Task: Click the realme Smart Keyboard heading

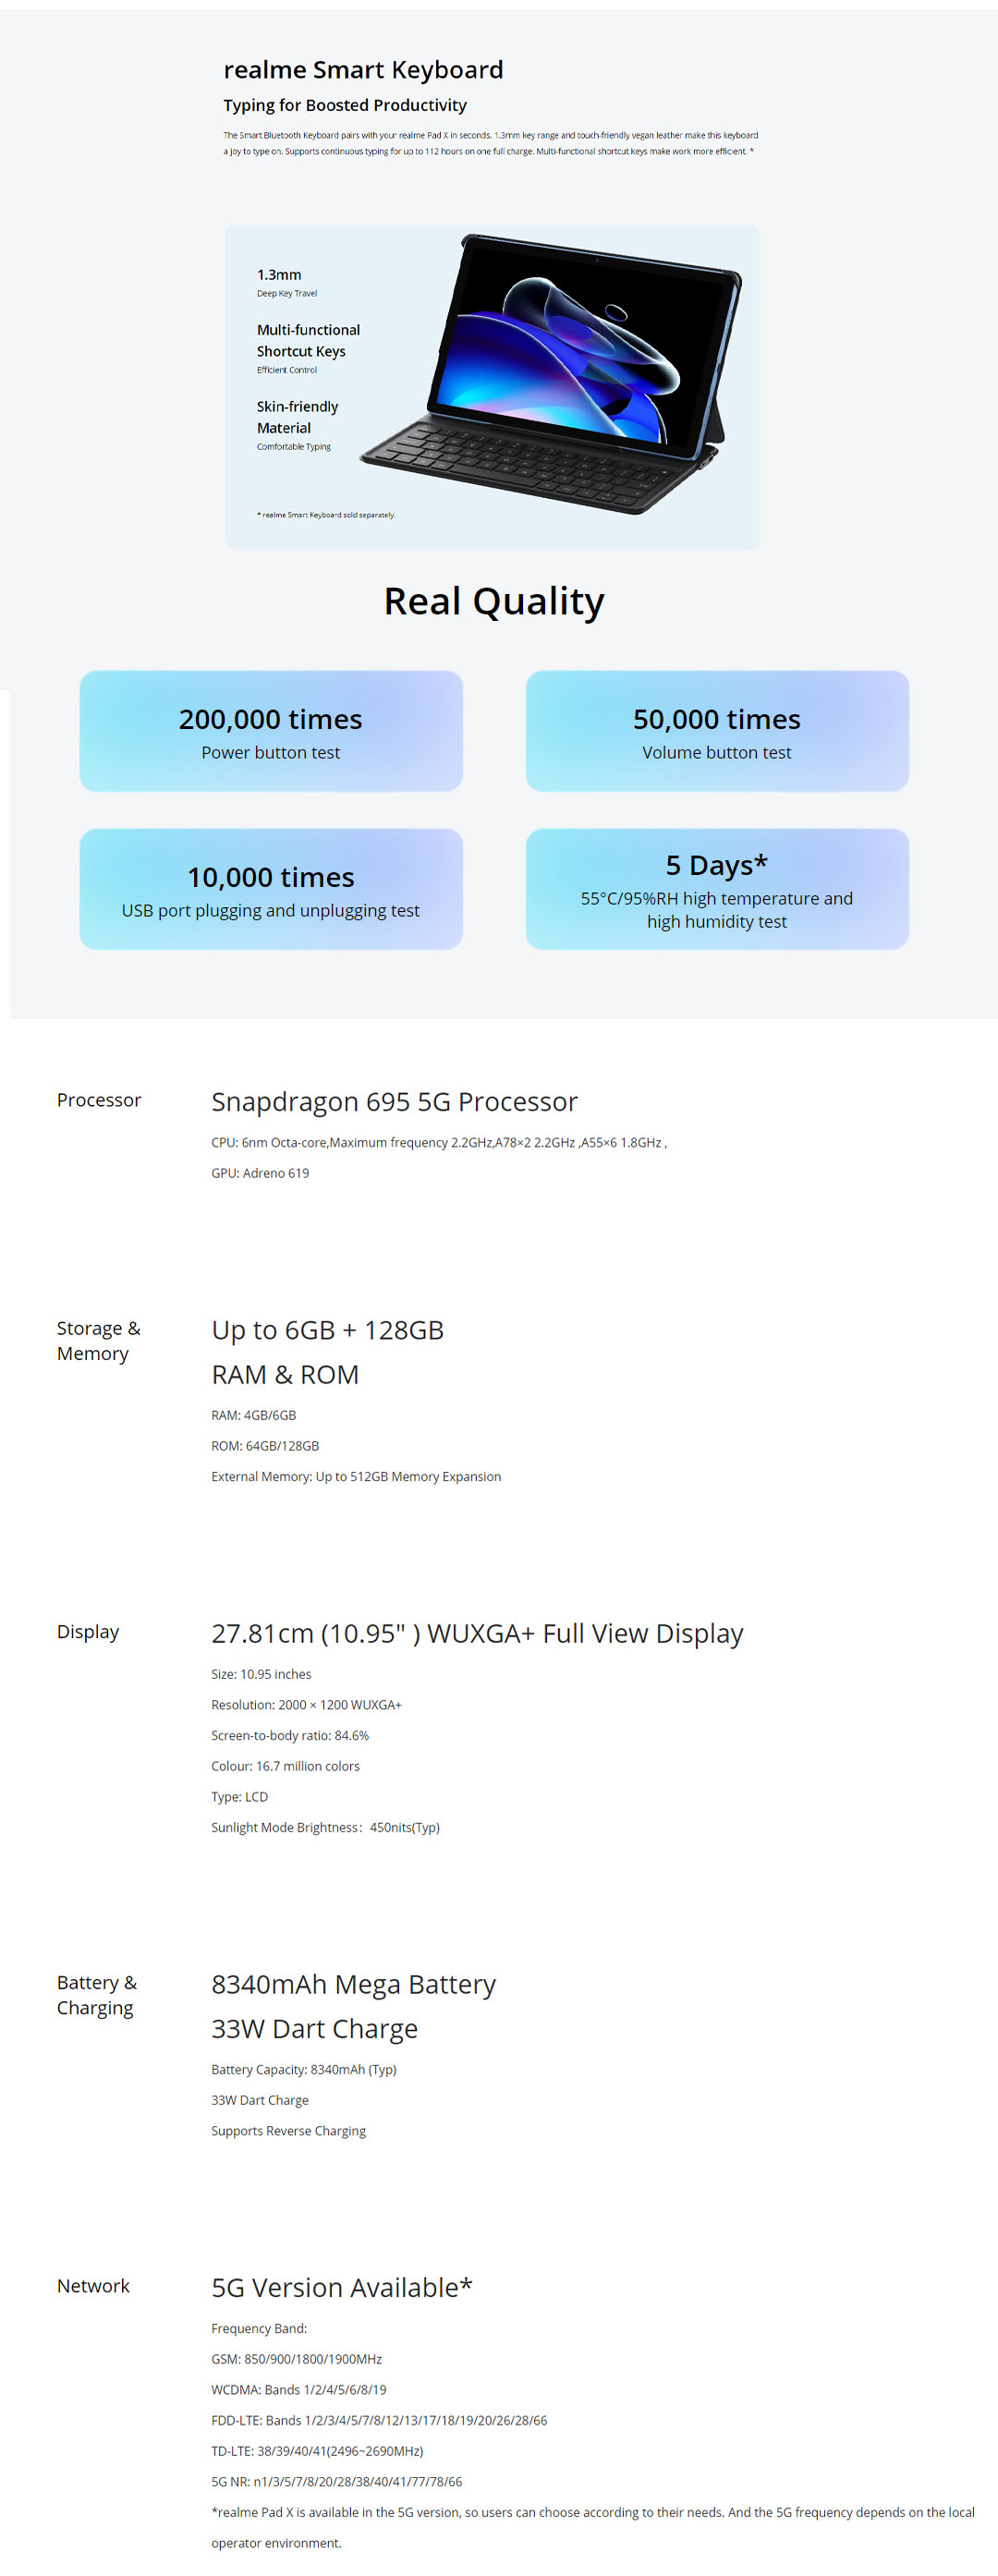Action: (x=363, y=70)
